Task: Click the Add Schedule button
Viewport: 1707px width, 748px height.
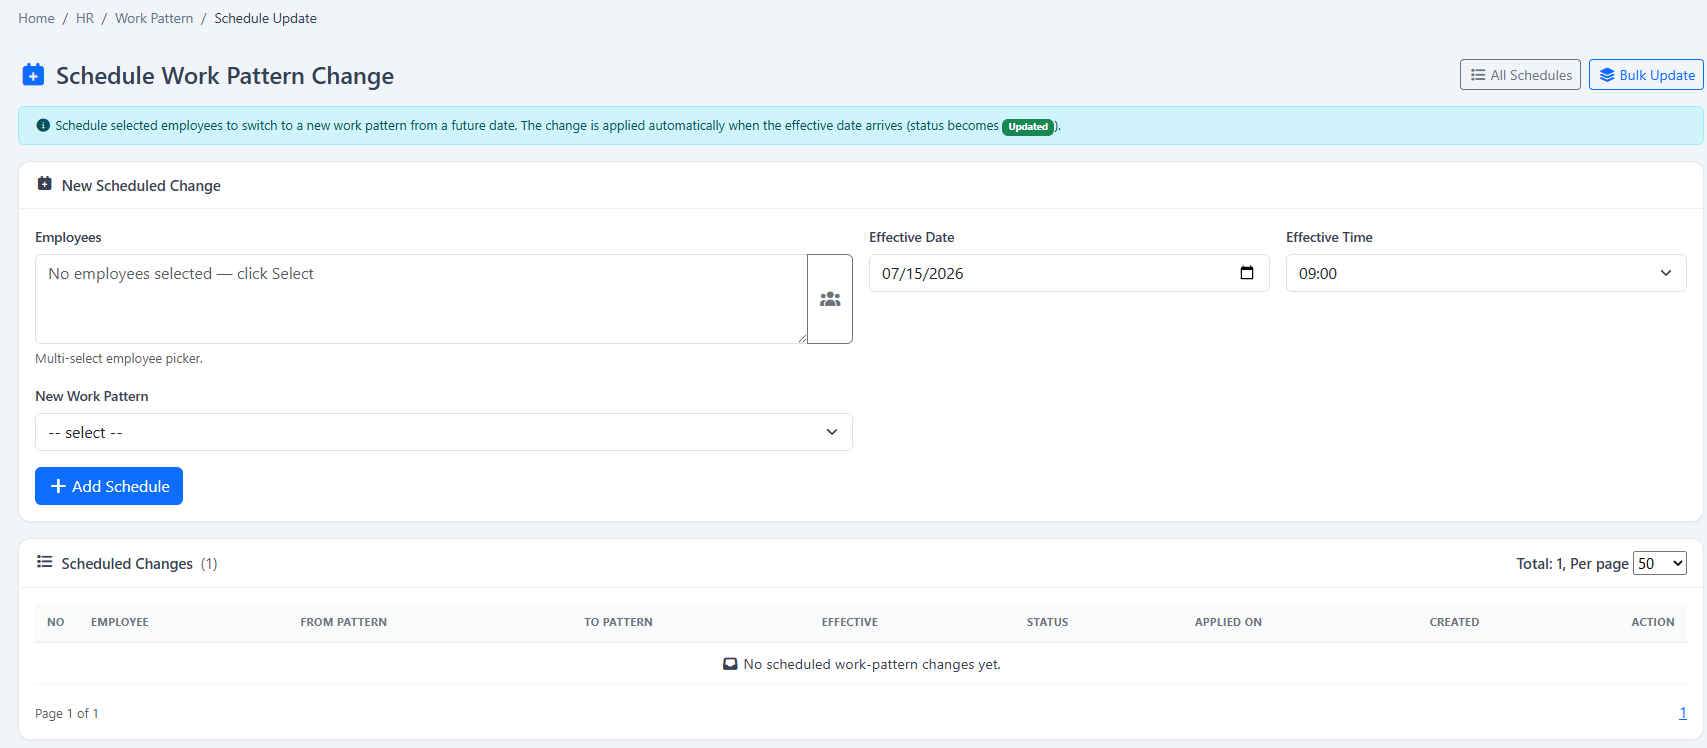Action: [x=109, y=486]
